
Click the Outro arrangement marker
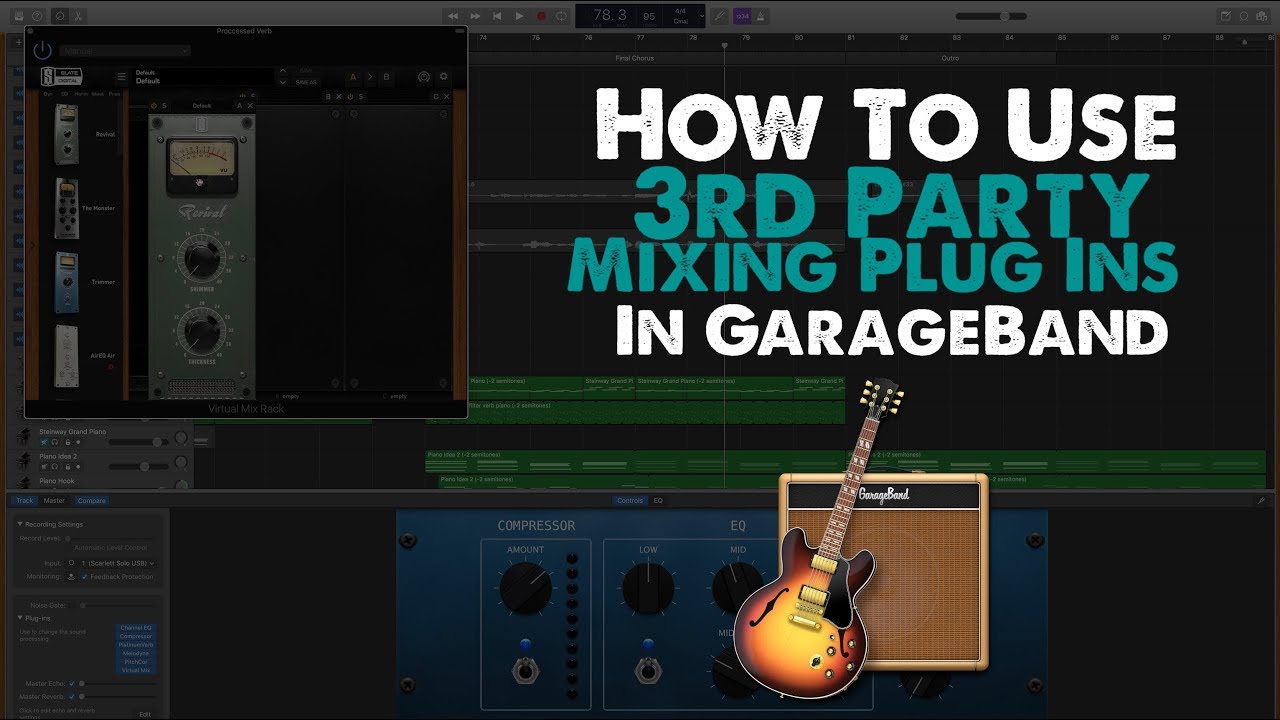tap(950, 58)
